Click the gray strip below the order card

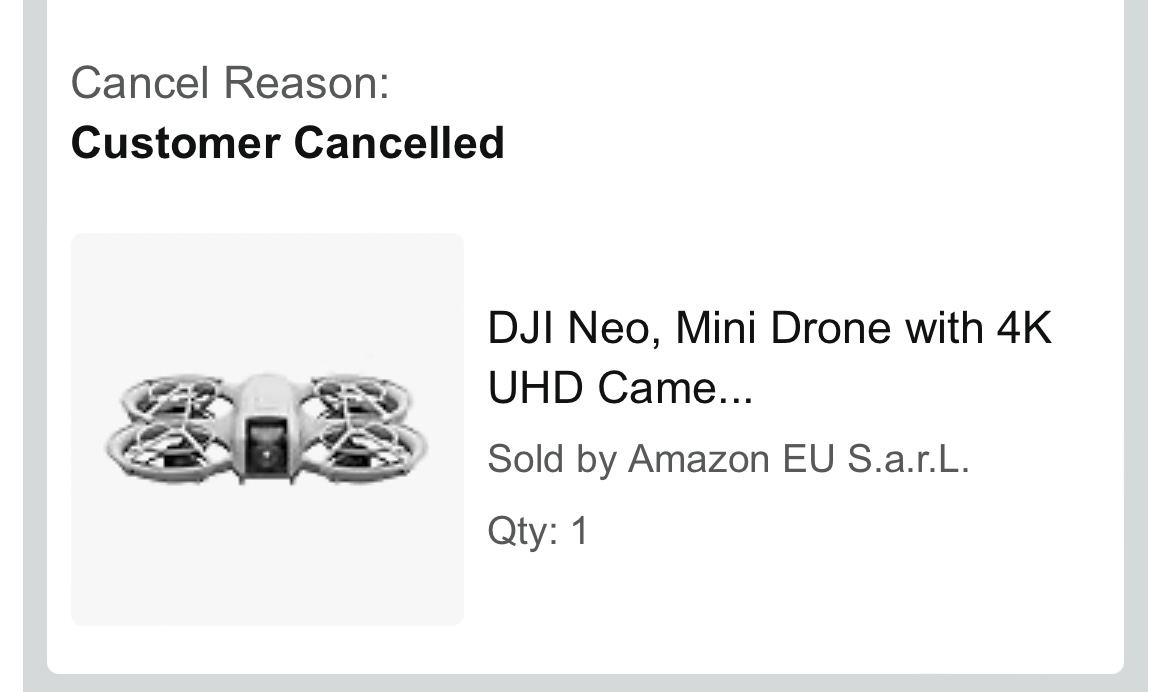tap(585, 683)
